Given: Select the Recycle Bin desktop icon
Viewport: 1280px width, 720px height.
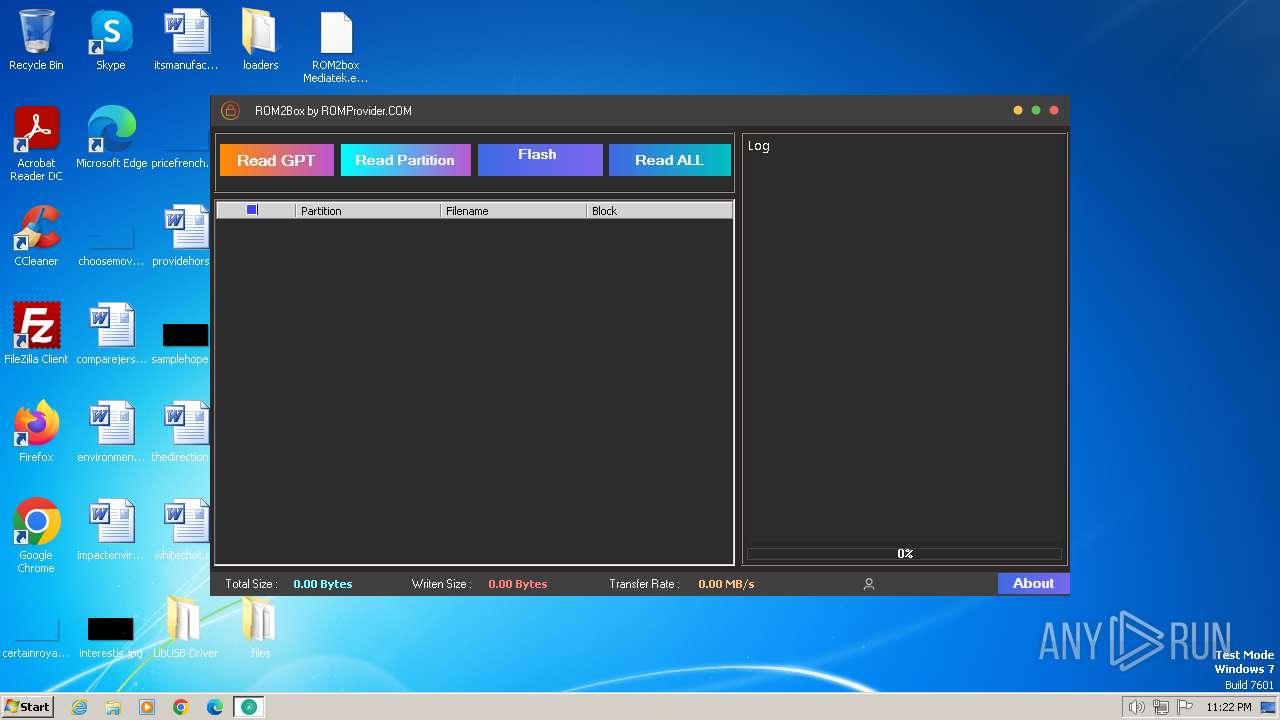Looking at the screenshot, I should [36, 40].
